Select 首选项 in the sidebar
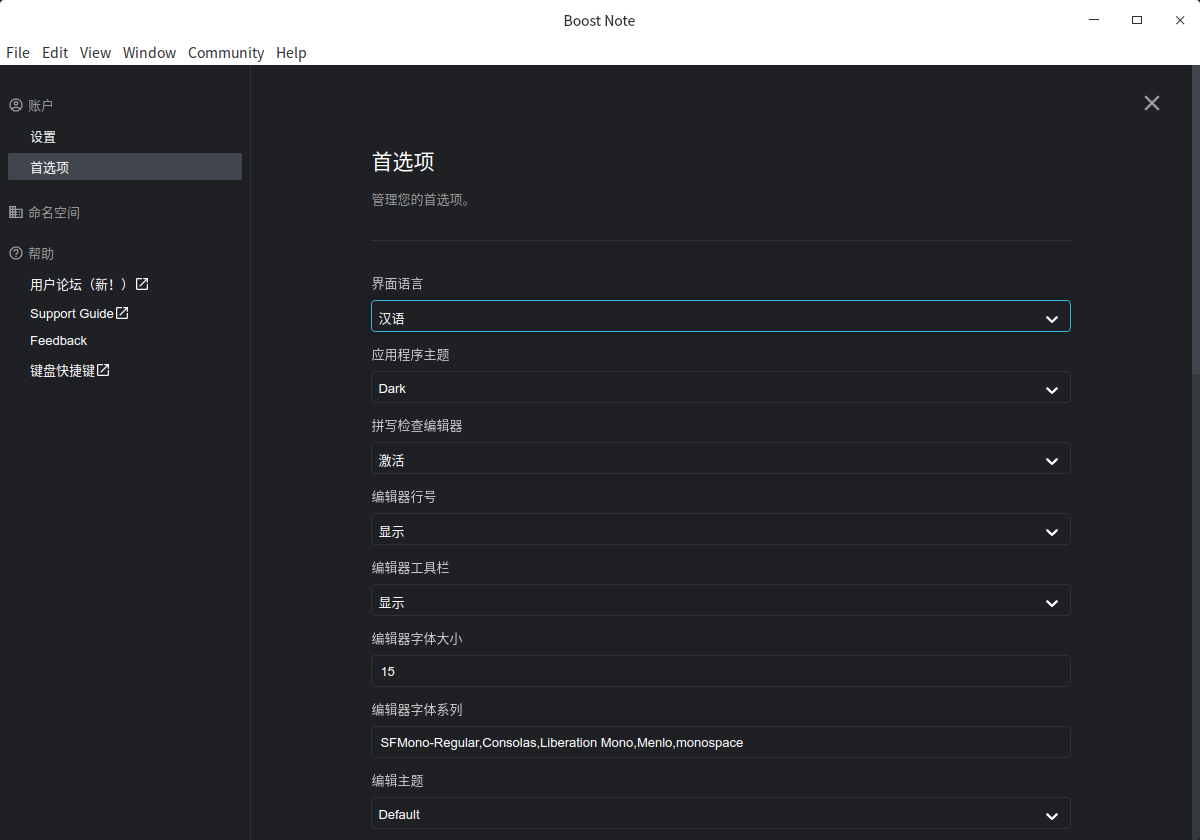This screenshot has height=840, width=1200. pos(50,167)
